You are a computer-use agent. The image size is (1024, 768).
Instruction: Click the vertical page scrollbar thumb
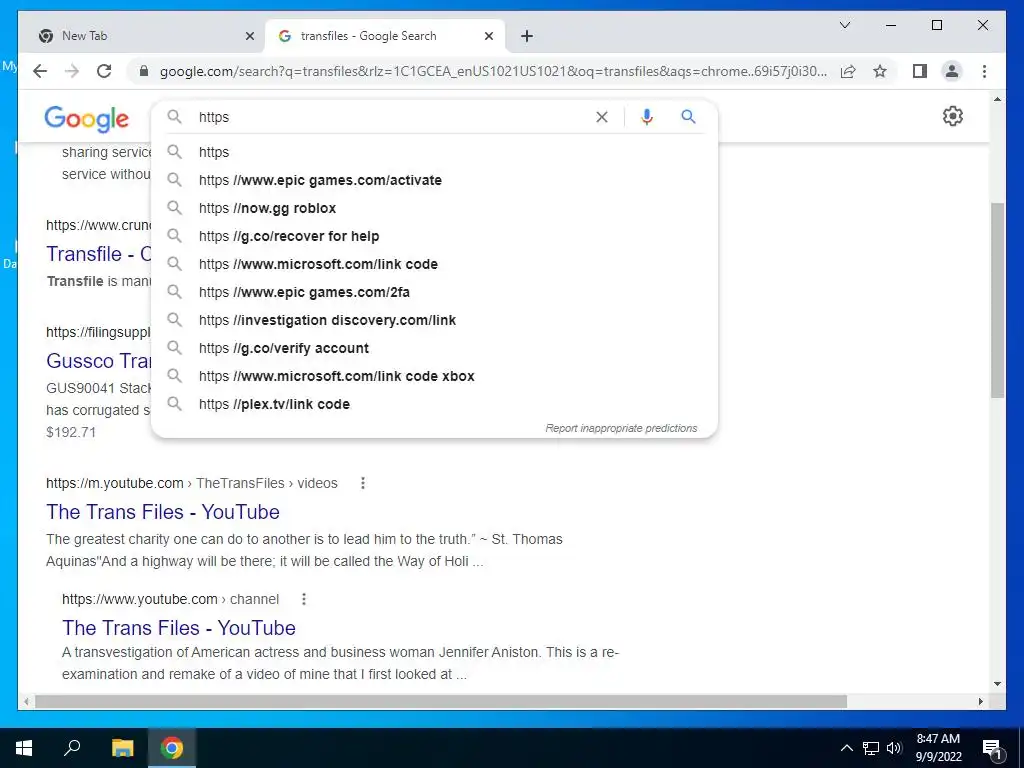click(x=997, y=300)
